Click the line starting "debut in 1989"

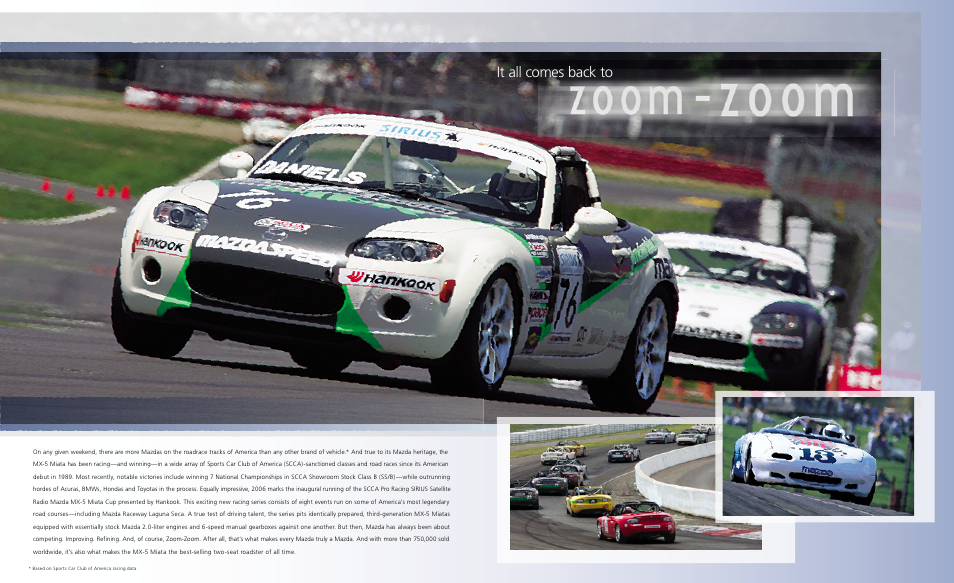(x=242, y=477)
